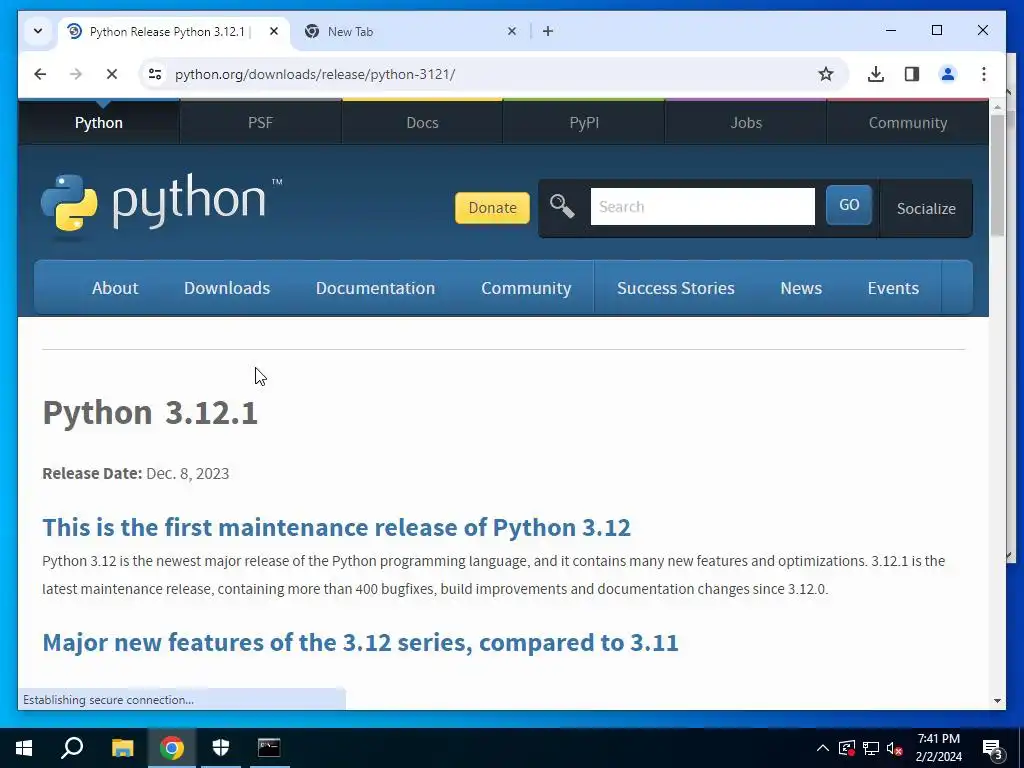Image resolution: width=1024 pixels, height=768 pixels.
Task: Click 'Major new features of the 3.12 series' heading
Action: [x=360, y=643]
